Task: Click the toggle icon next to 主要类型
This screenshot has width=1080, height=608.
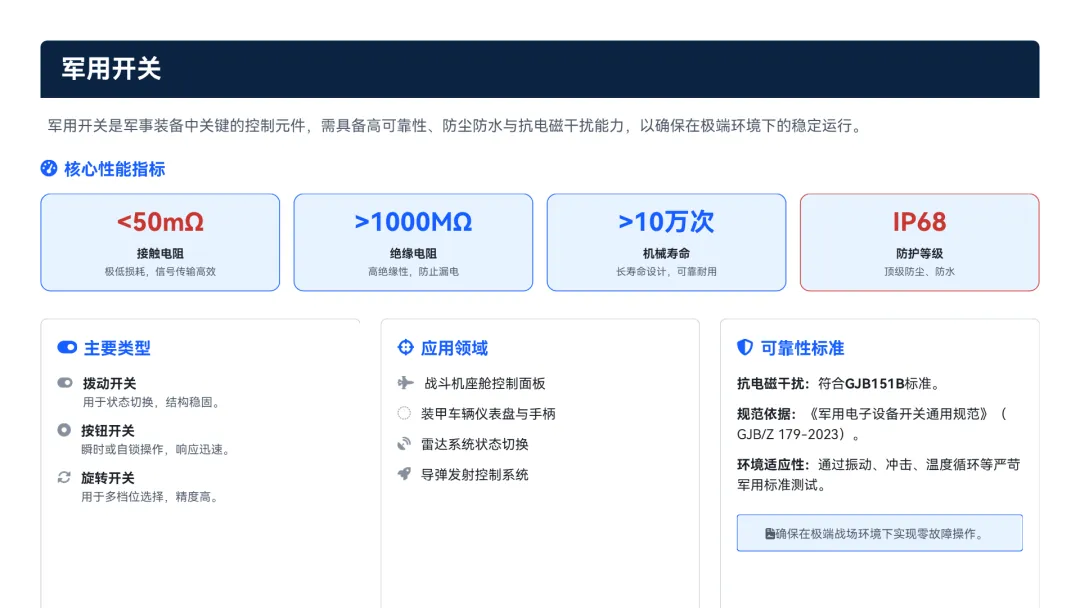Action: coord(67,348)
